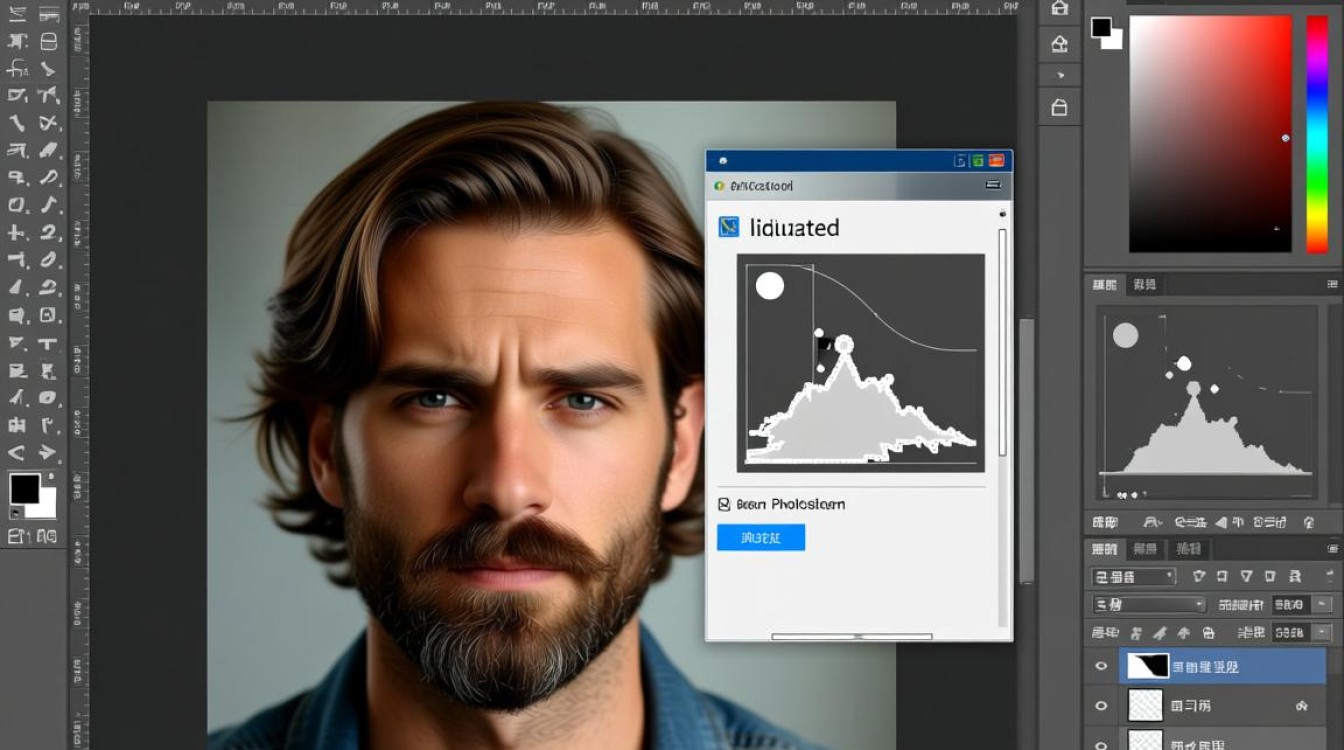Click the vertical rainbow hue slider
The image size is (1344, 750).
[1317, 133]
